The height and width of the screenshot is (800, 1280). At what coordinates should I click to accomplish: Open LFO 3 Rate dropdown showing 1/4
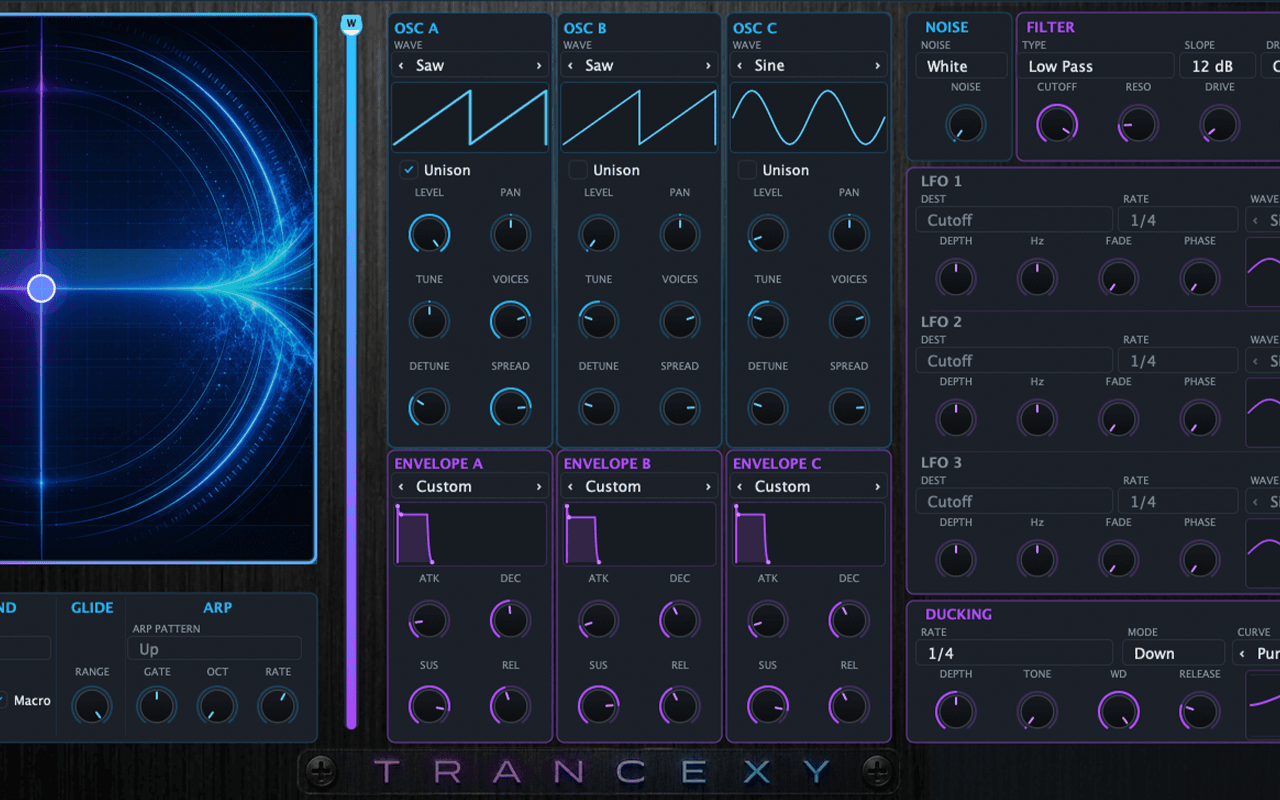pyautogui.click(x=1178, y=502)
